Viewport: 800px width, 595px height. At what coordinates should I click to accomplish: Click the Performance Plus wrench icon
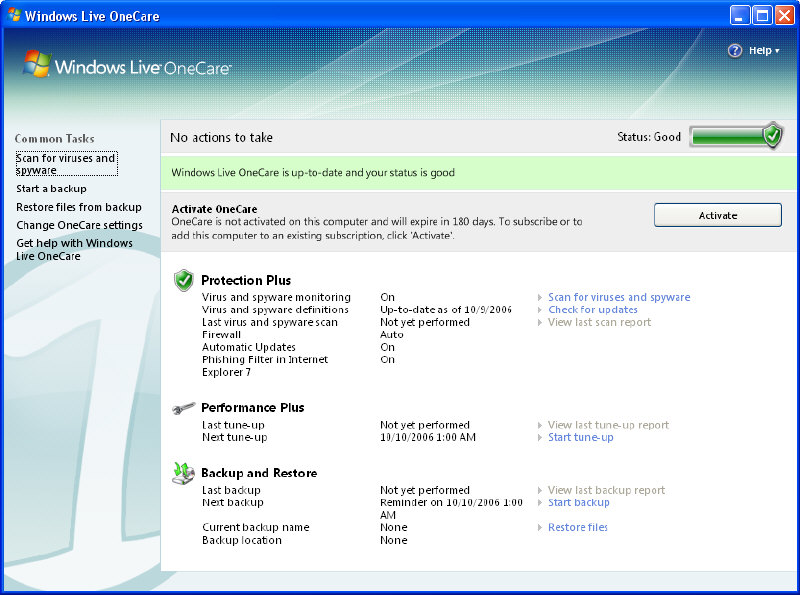(x=184, y=408)
